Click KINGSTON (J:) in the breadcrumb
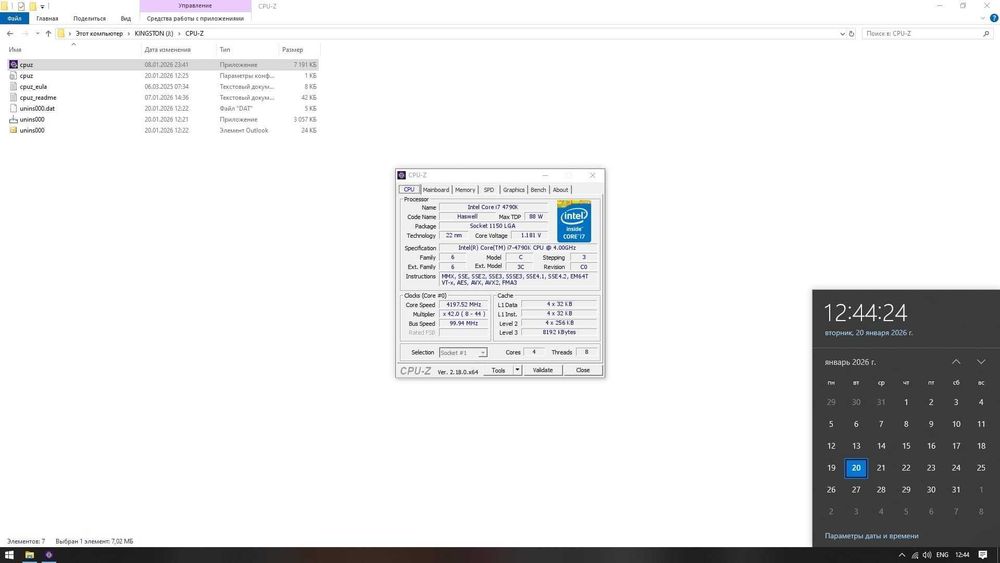This screenshot has height=563, width=1000. coord(154,33)
